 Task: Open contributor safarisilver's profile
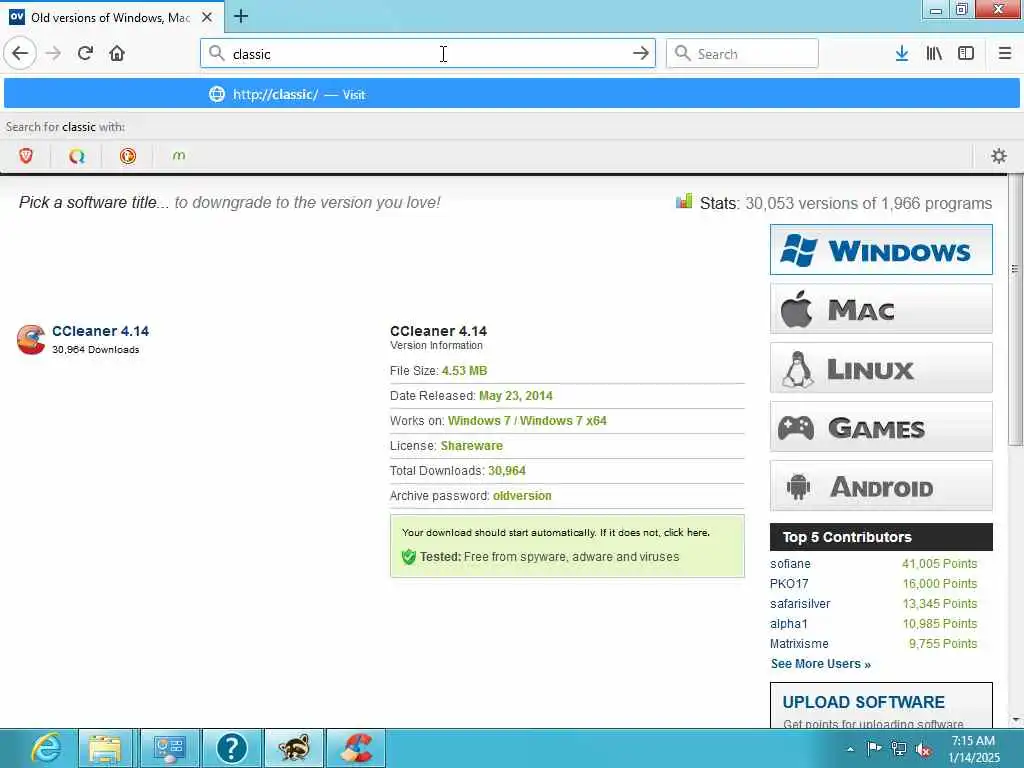800,603
